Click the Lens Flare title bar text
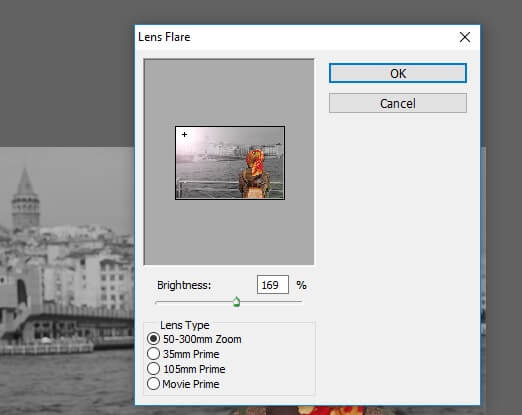The image size is (522, 415). click(164, 37)
